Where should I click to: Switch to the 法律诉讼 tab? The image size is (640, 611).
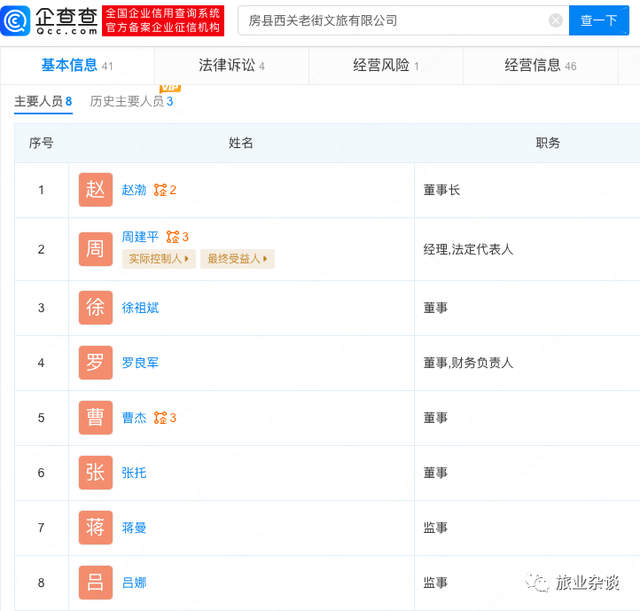pyautogui.click(x=231, y=66)
